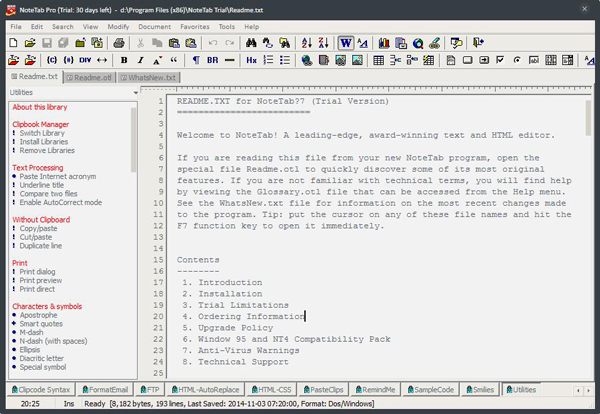Screen dimensions: 600x414
Task: Open the Favorites menu
Action: click(195, 27)
